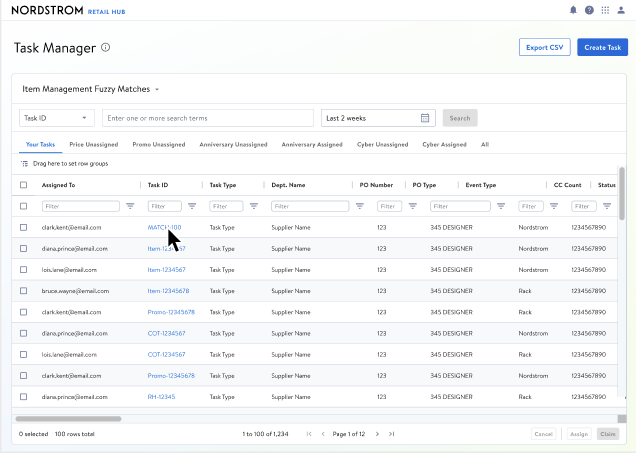Open the apps grid icon
Image resolution: width=636 pixels, height=453 pixels.
605,10
